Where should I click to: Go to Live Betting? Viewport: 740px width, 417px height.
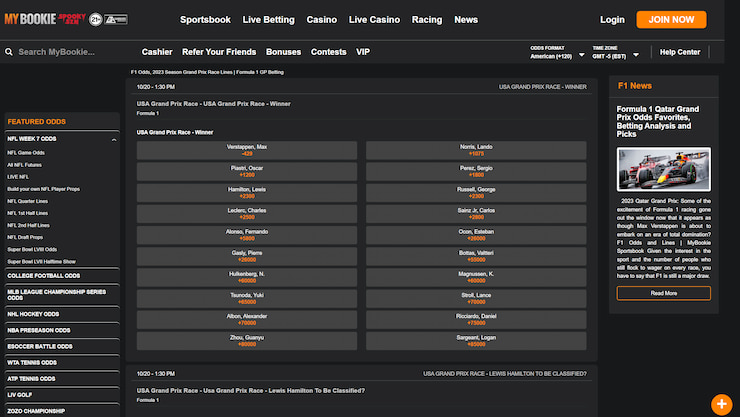[269, 20]
